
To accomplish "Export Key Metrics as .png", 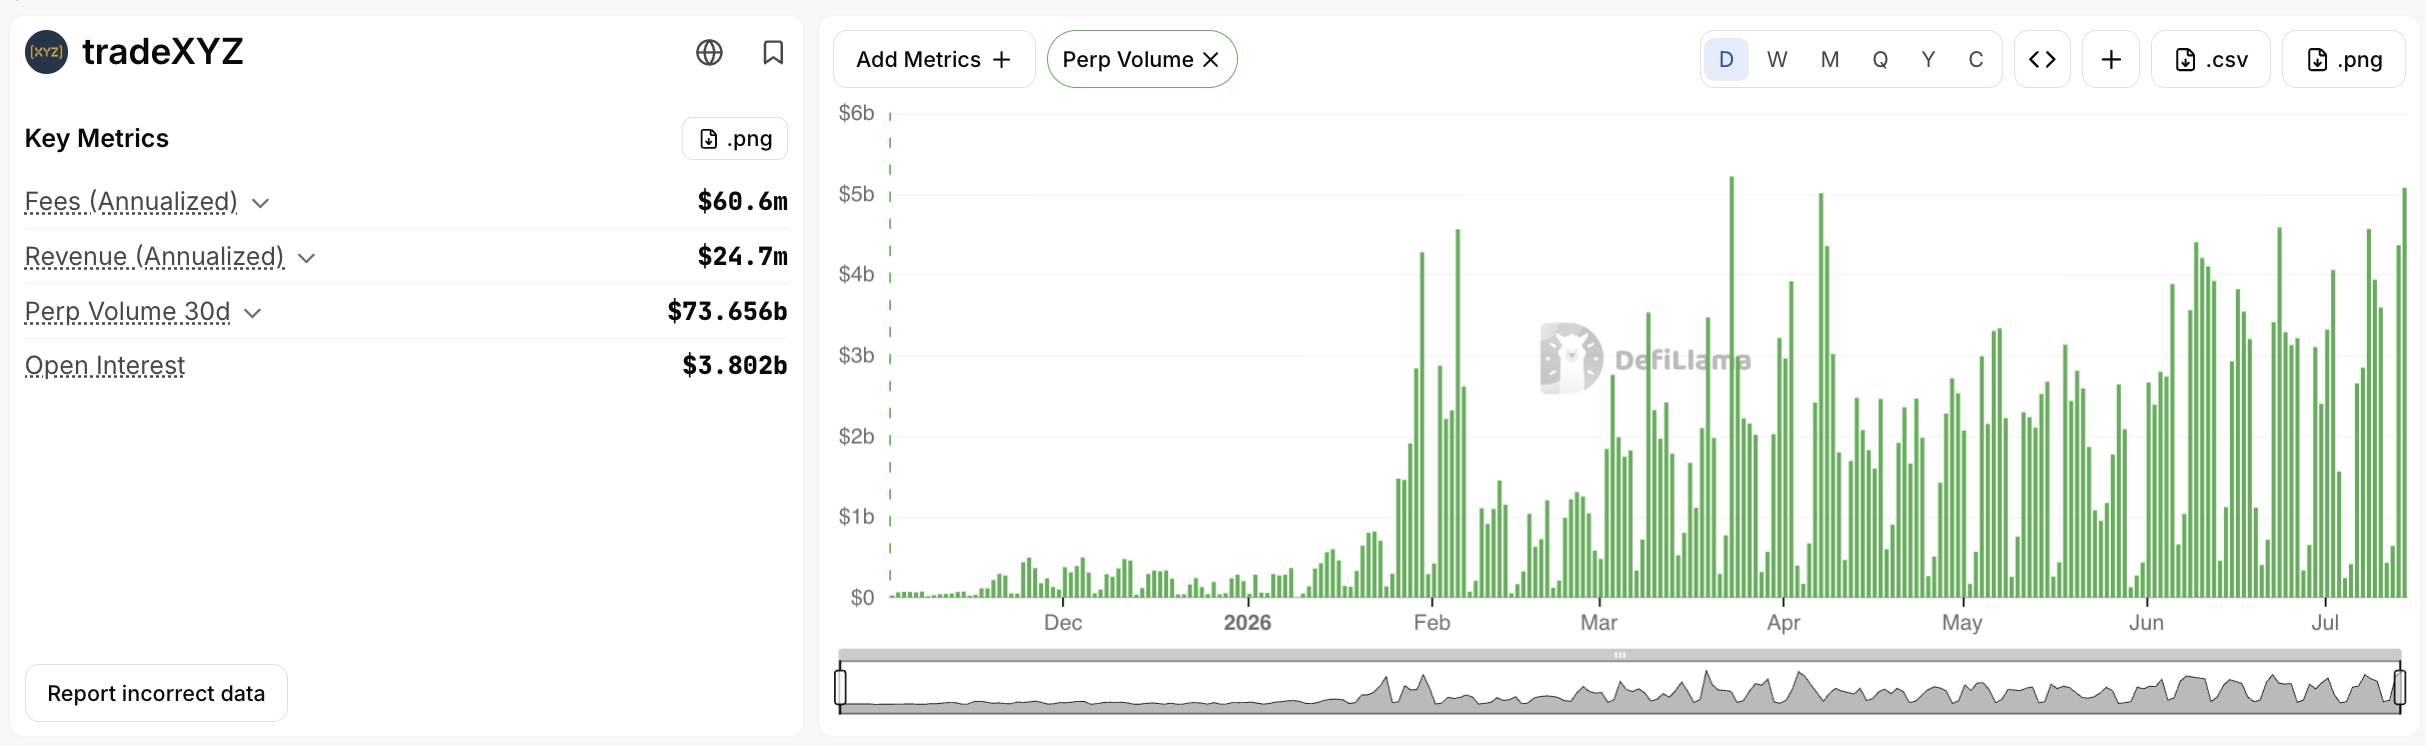I will click(x=735, y=138).
